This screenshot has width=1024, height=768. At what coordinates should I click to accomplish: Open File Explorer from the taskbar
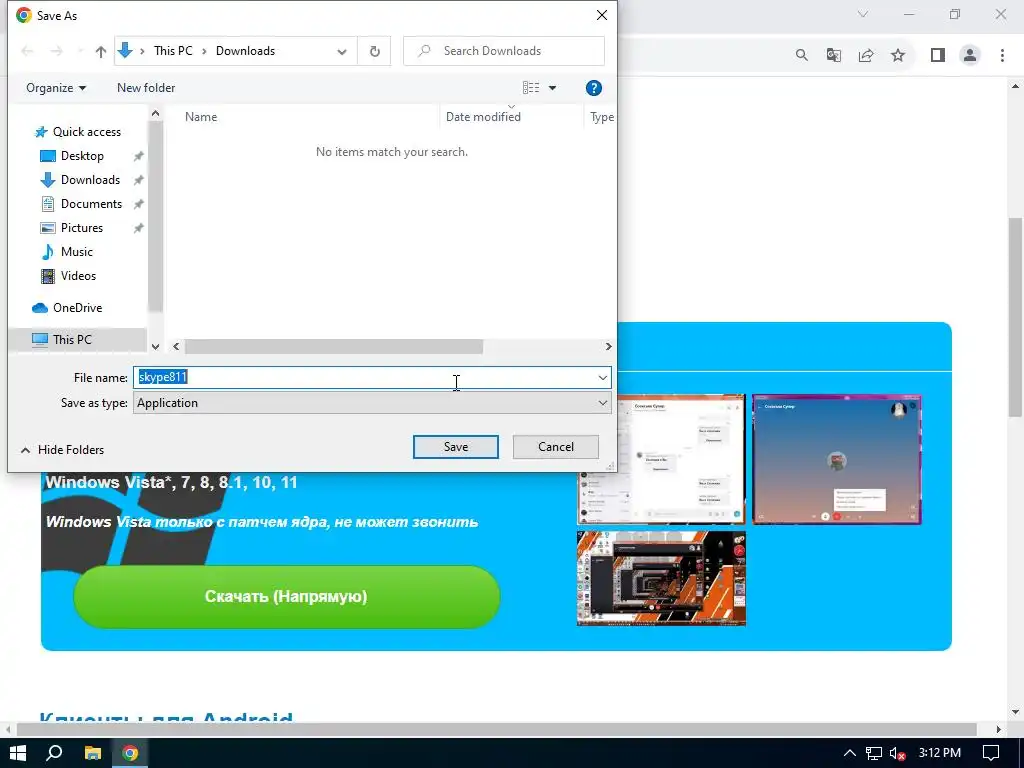click(x=93, y=753)
